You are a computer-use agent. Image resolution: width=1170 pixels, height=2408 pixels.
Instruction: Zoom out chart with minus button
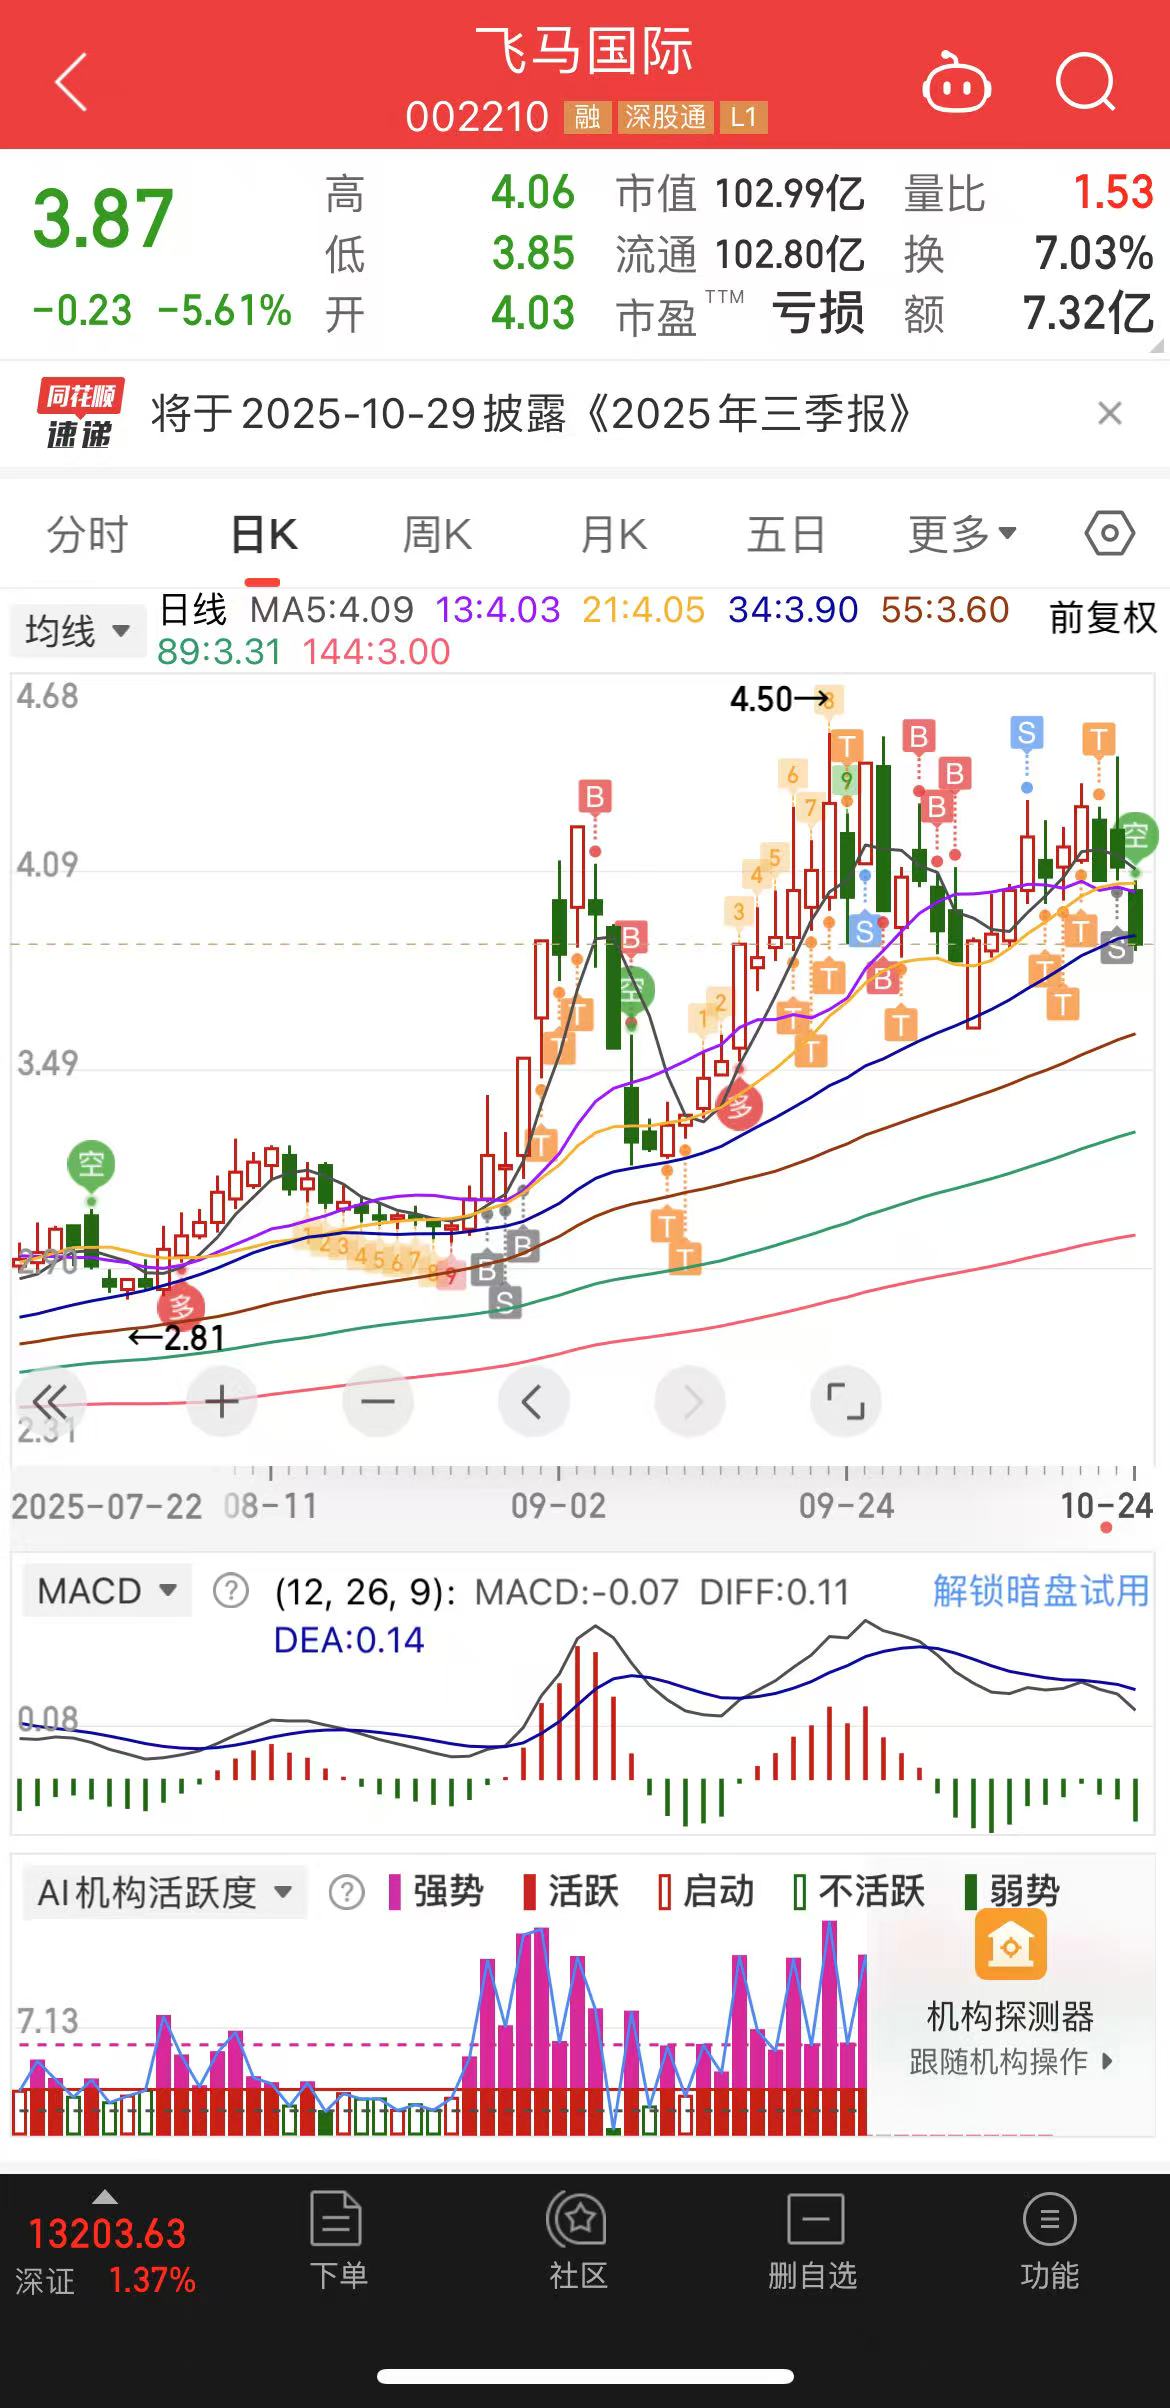(x=377, y=1401)
